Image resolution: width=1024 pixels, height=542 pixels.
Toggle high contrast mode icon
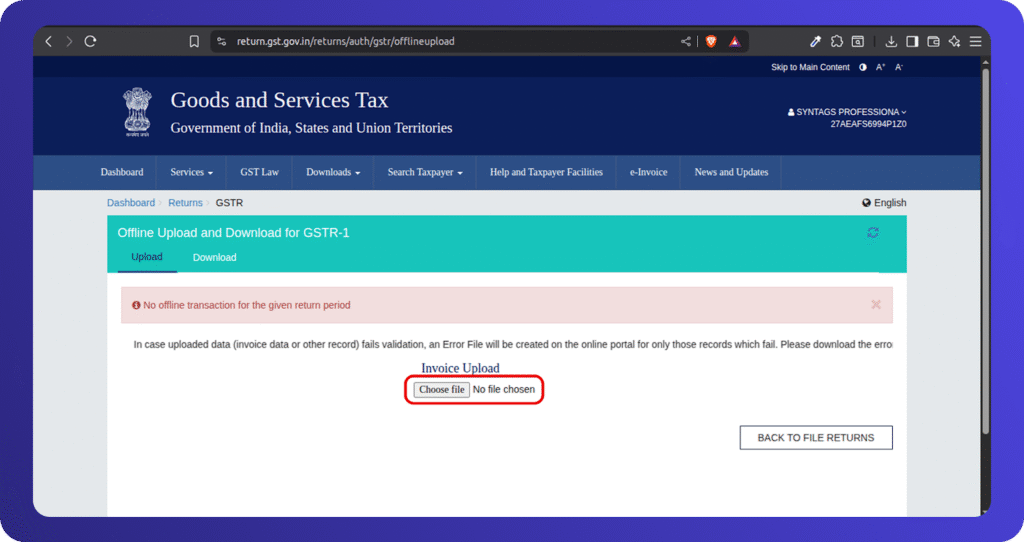[863, 67]
